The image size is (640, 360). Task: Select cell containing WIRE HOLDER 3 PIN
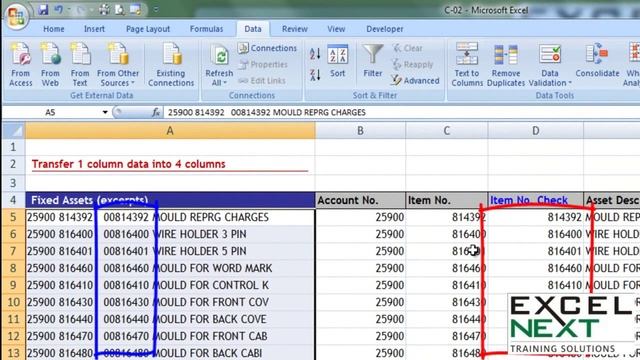coord(170,234)
